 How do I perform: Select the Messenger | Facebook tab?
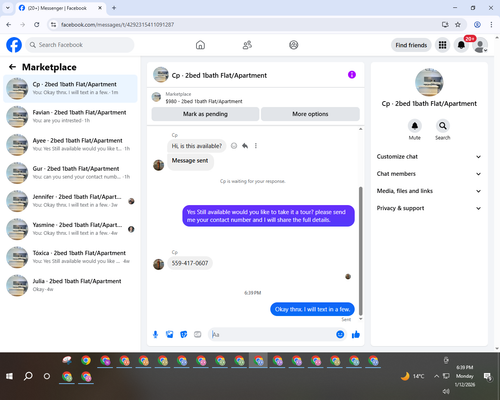tap(60, 8)
